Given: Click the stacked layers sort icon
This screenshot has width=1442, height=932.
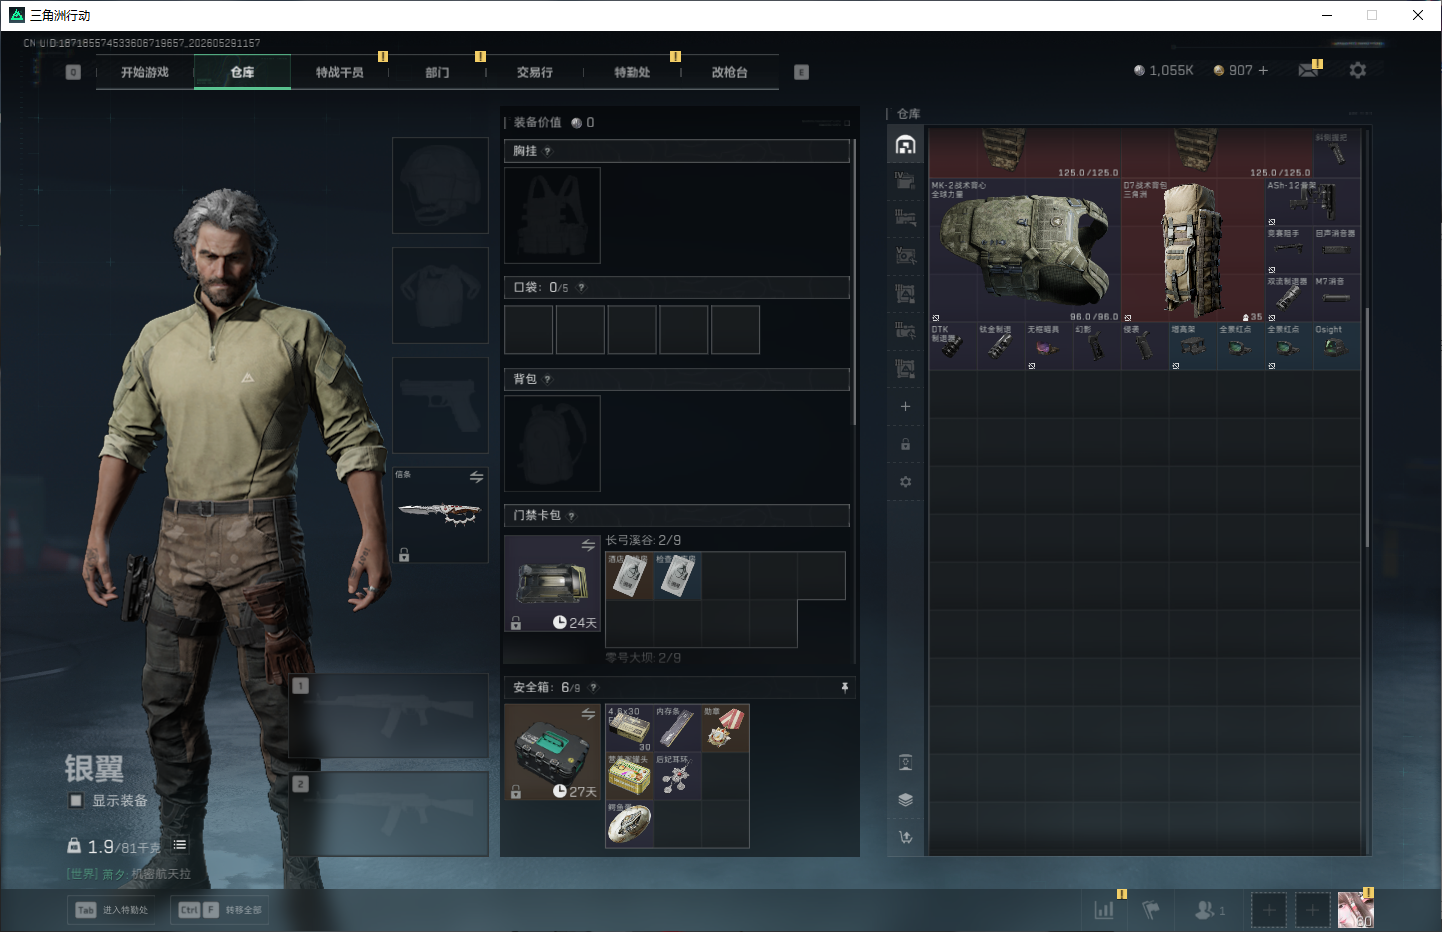Looking at the screenshot, I should (905, 800).
